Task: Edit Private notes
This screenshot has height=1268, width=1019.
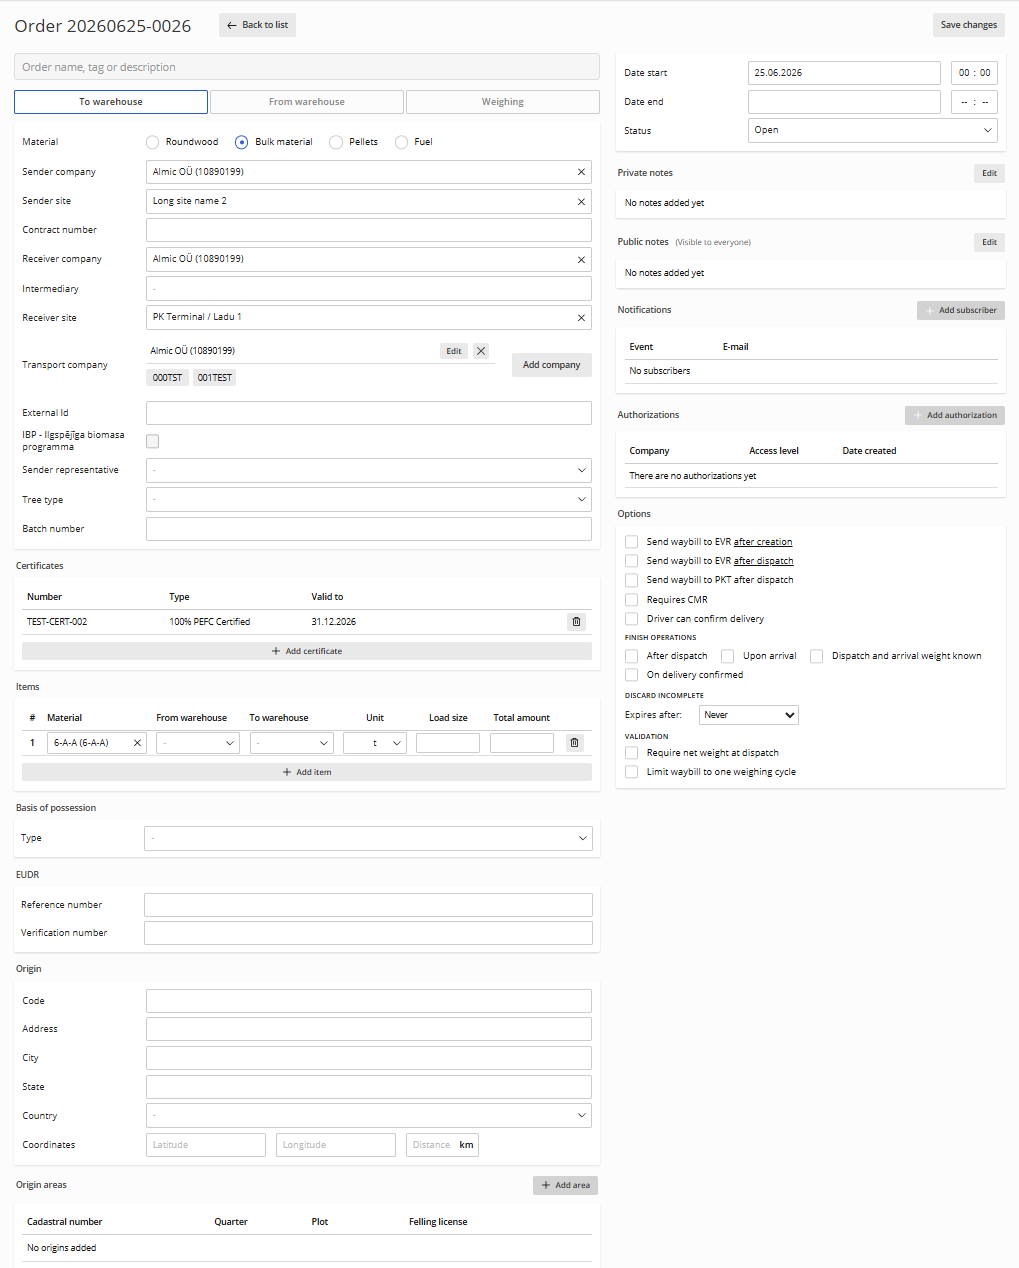Action: coord(989,173)
